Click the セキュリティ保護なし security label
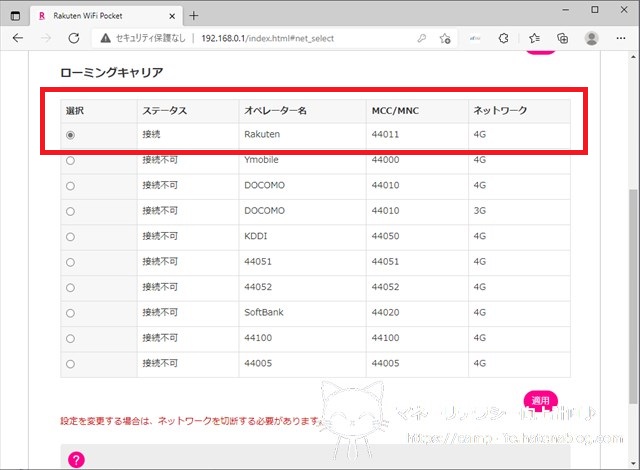 150,38
